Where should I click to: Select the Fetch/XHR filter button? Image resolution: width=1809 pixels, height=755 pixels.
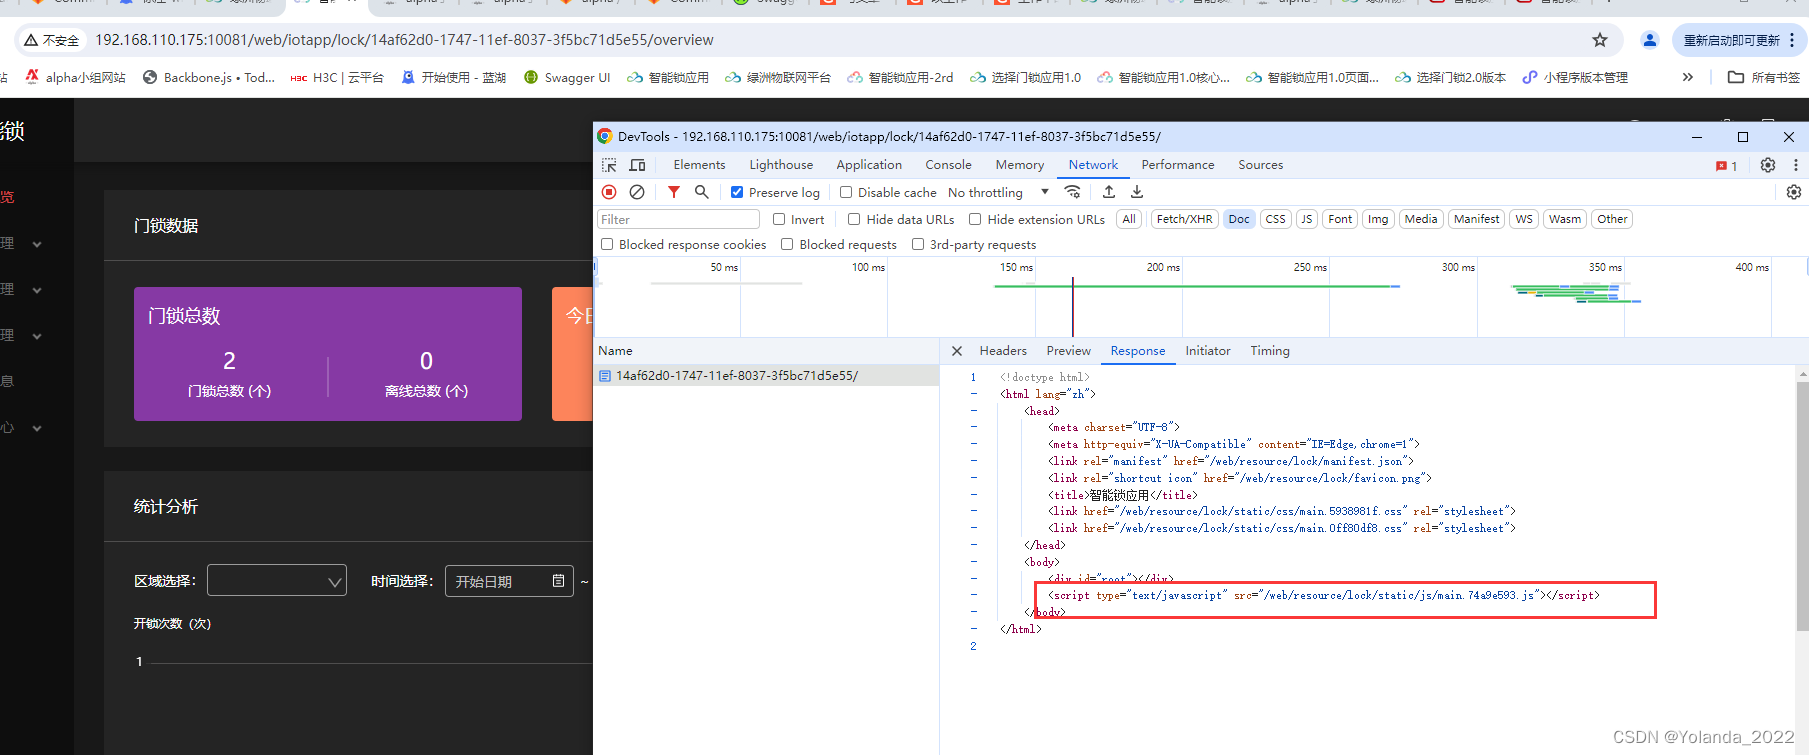(x=1184, y=219)
